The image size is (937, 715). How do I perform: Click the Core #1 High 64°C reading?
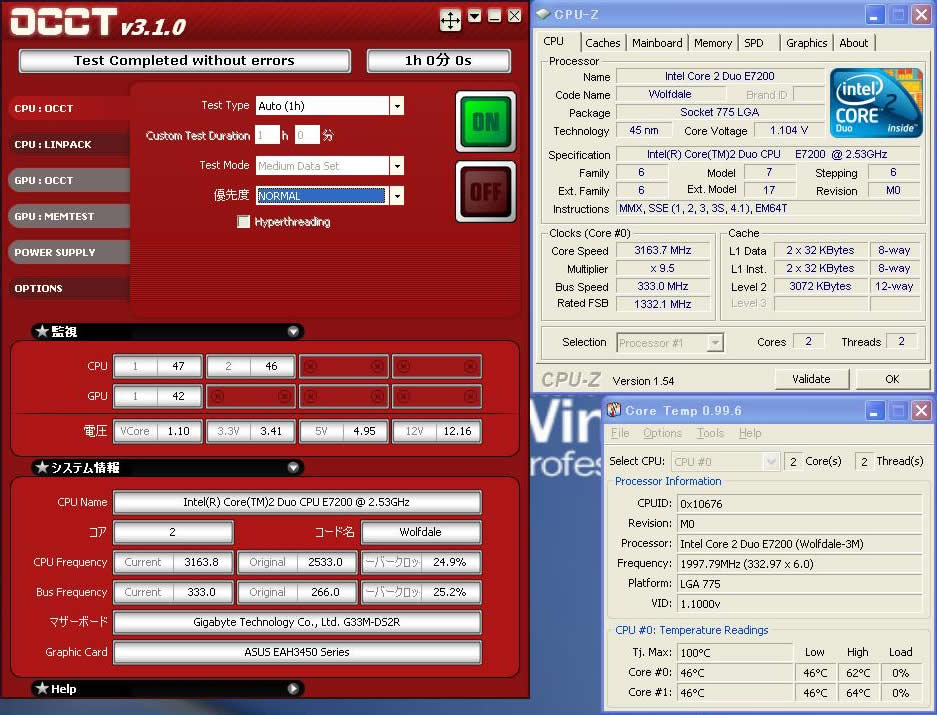click(x=858, y=693)
